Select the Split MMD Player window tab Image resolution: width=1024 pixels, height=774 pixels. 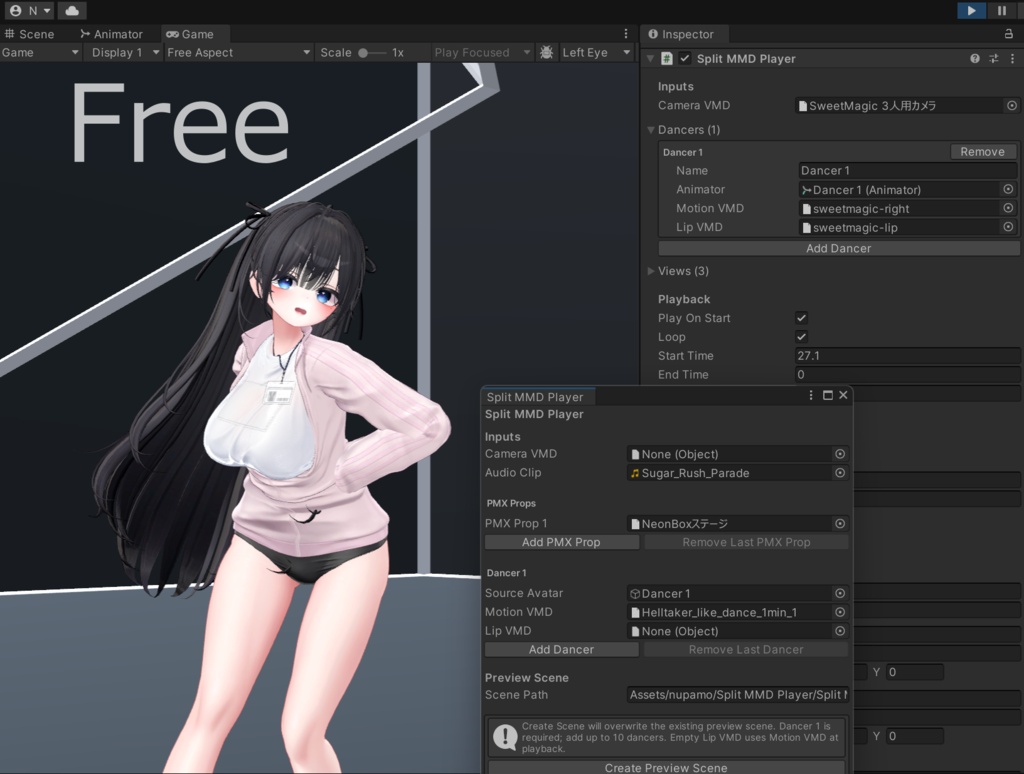coord(535,397)
